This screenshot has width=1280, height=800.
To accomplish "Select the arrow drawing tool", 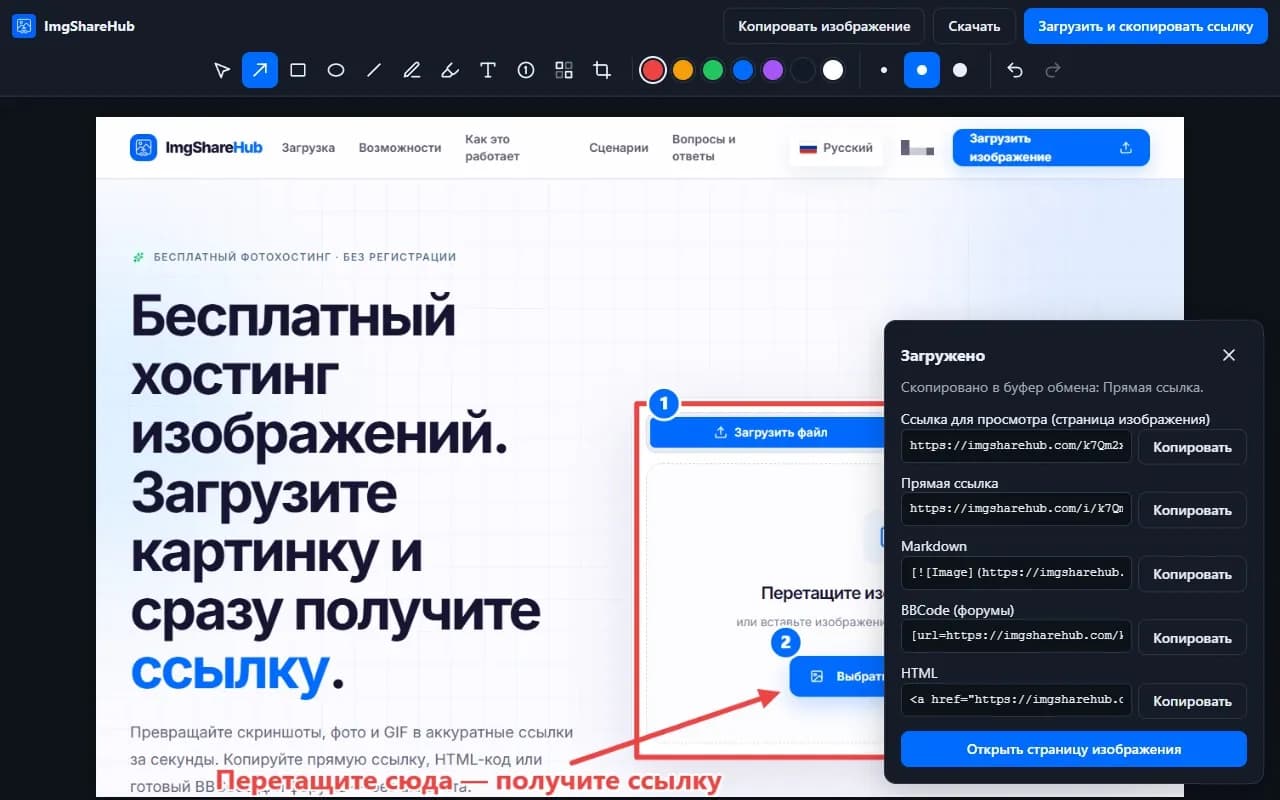I will [x=260, y=70].
